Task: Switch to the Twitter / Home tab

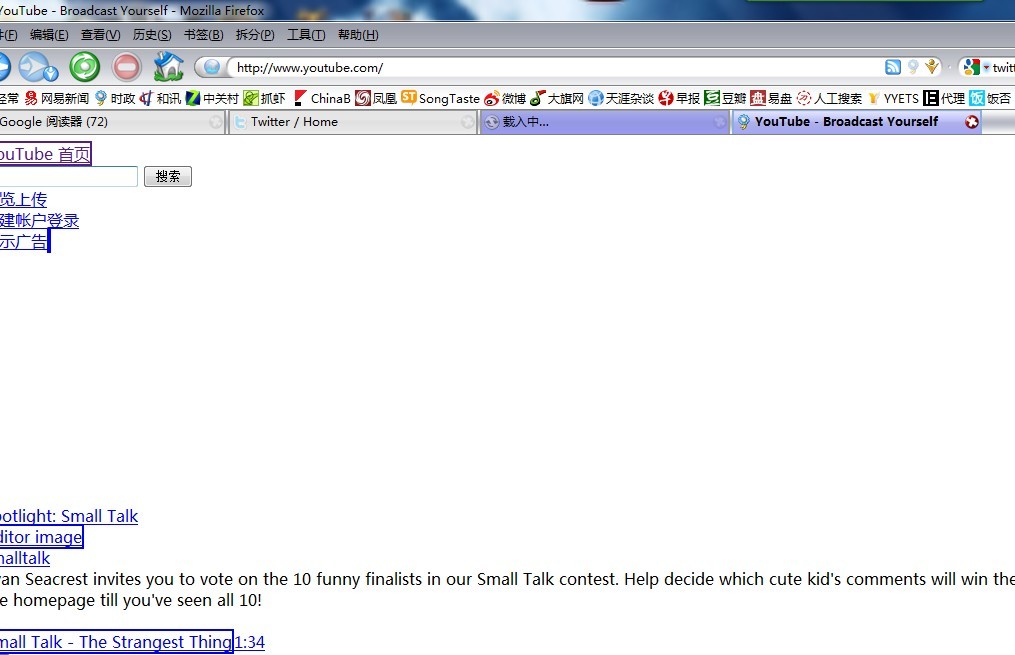Action: point(353,122)
